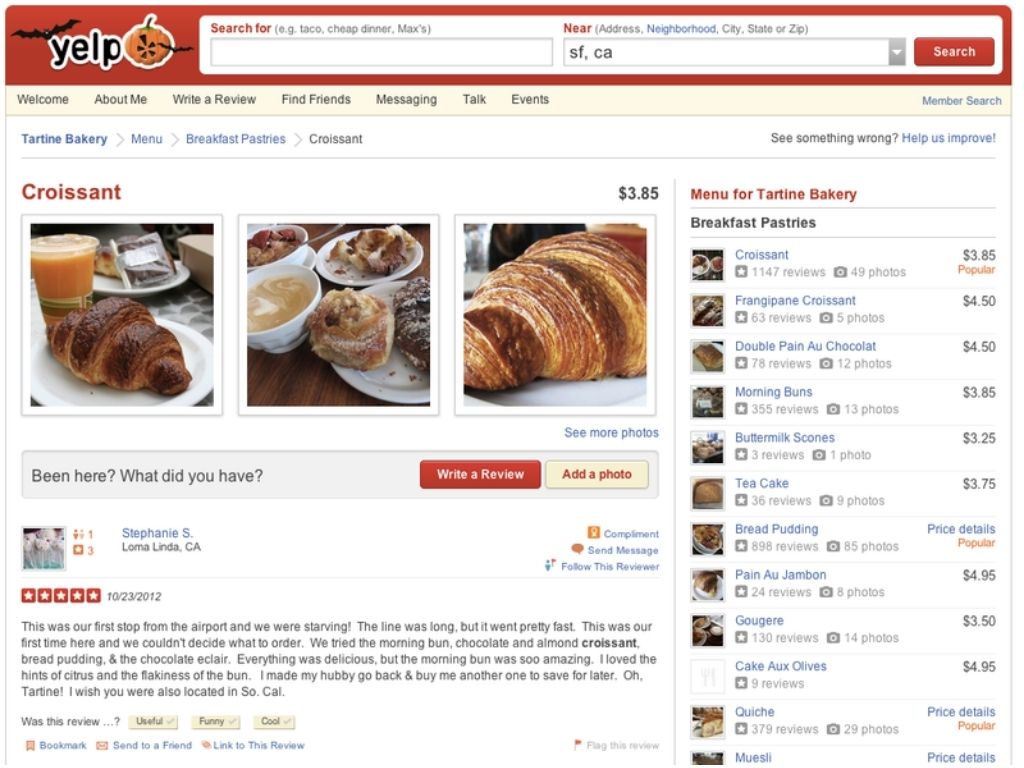Click the Search for input field
The width and height of the screenshot is (1024, 768).
point(381,52)
